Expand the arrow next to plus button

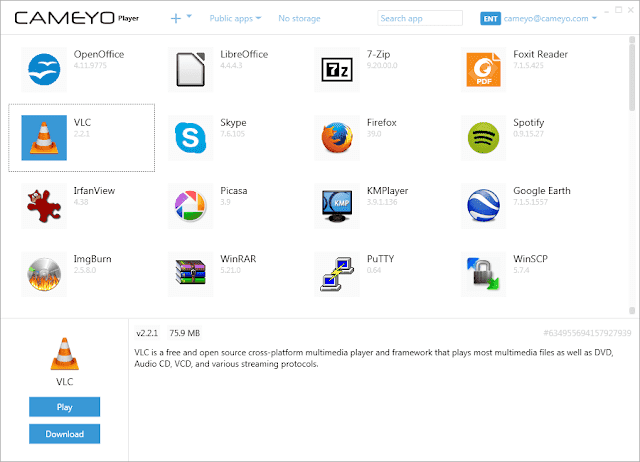tap(189, 16)
